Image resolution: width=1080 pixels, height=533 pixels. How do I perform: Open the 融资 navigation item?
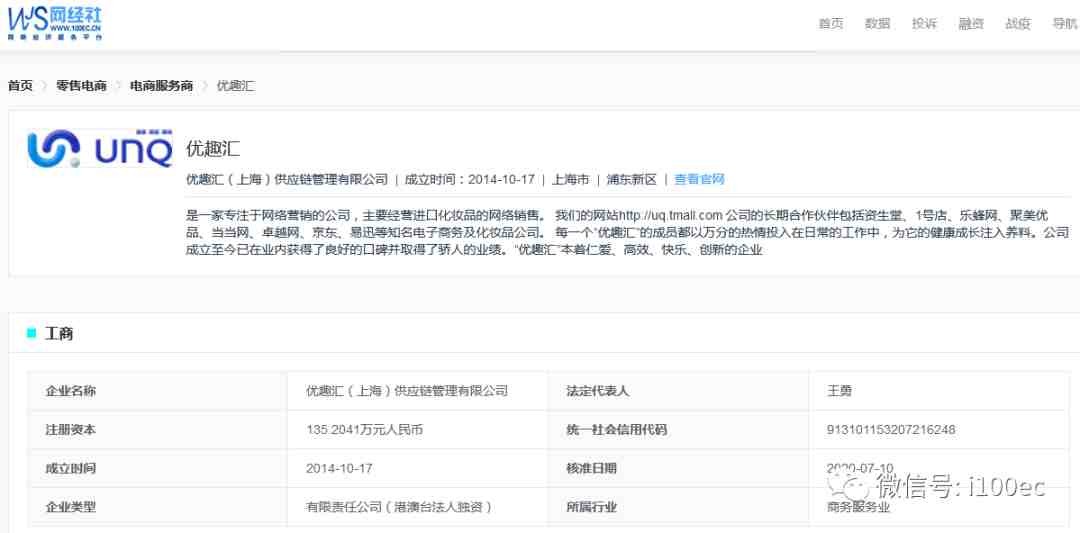(971, 23)
